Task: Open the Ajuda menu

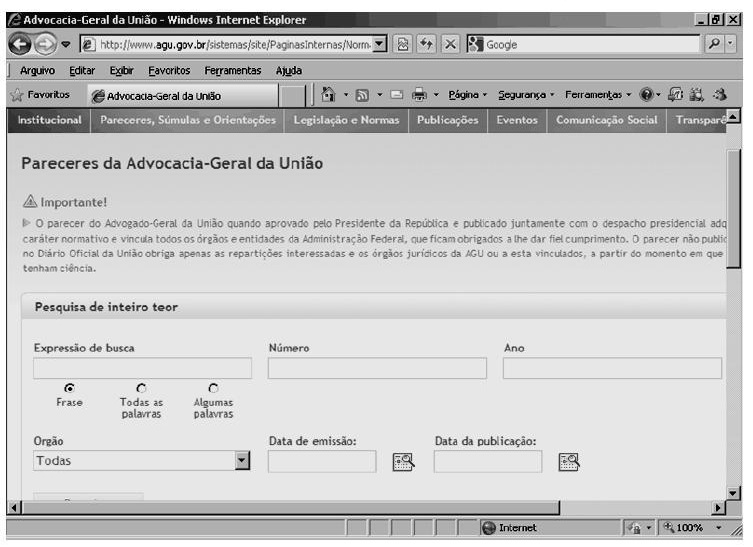Action: 289,71
